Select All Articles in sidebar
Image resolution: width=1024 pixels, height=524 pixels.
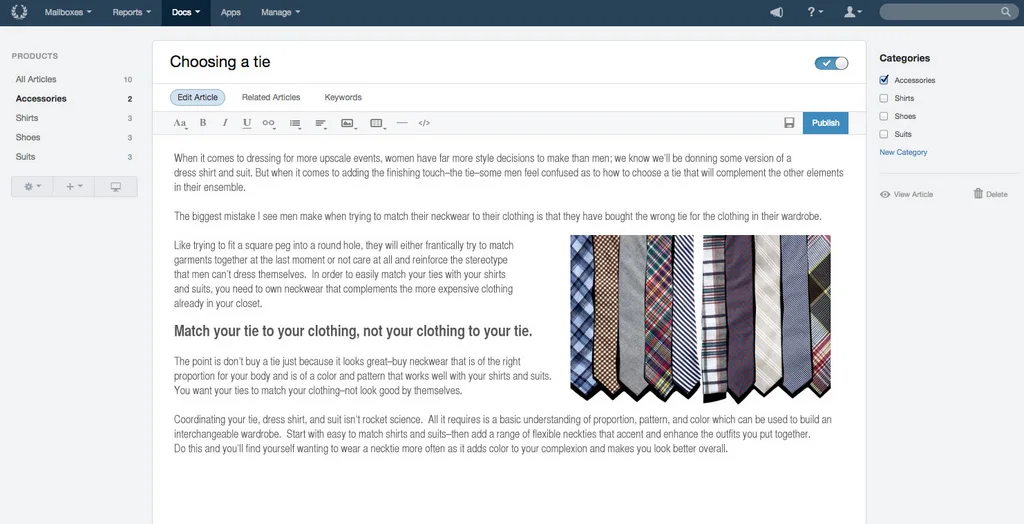(74, 79)
